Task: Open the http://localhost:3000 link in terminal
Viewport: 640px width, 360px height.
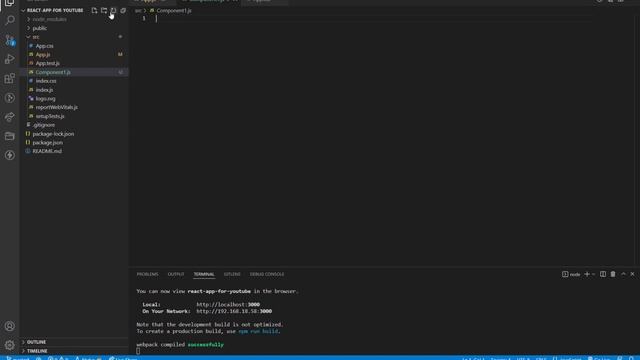Action: click(x=228, y=304)
